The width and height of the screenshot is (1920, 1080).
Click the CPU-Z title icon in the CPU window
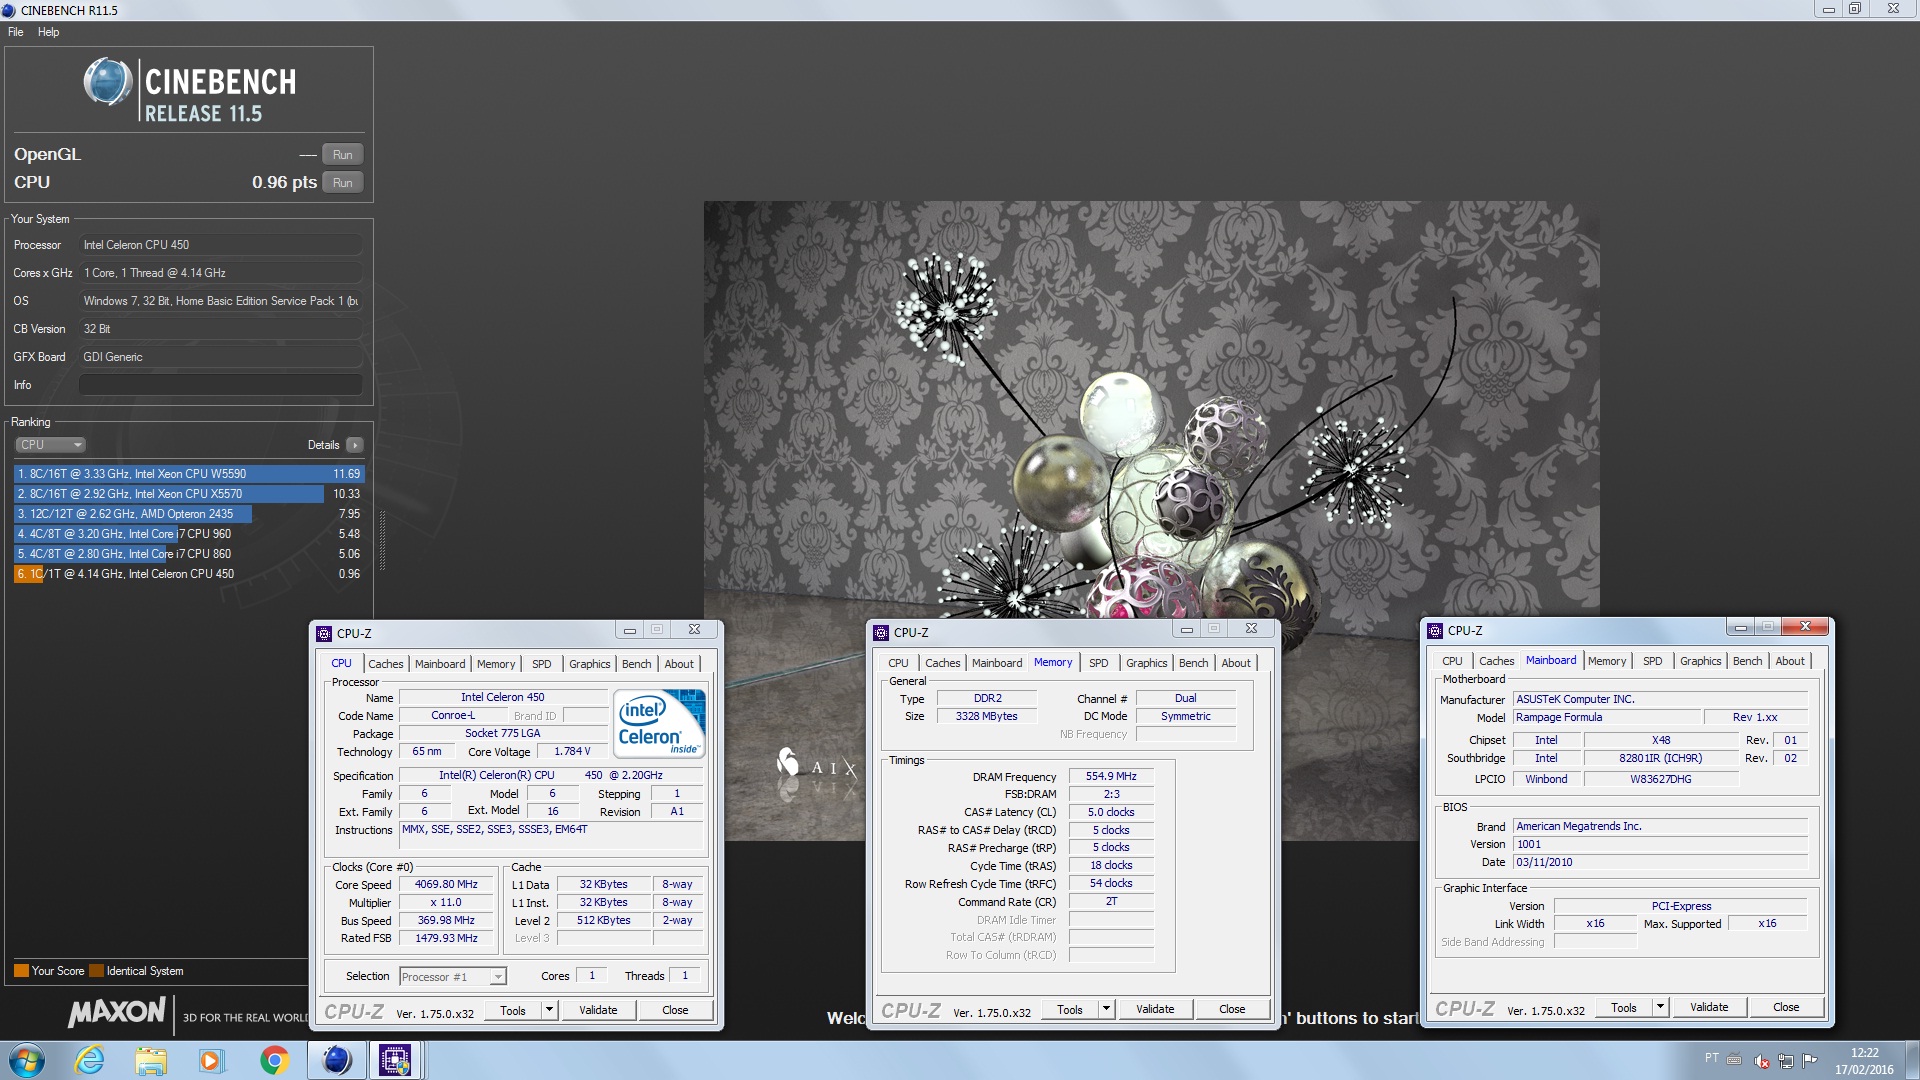324,633
